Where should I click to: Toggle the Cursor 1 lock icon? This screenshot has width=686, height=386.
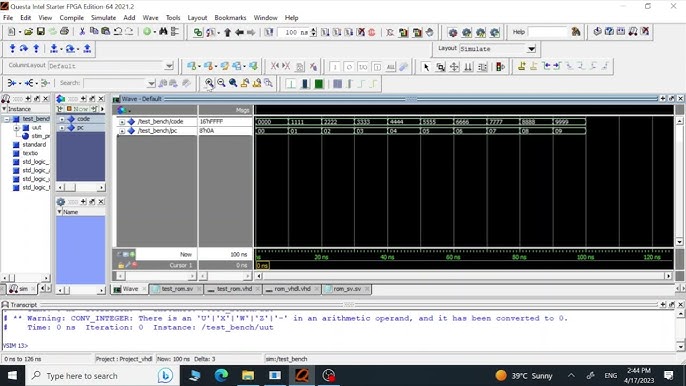click(x=121, y=265)
